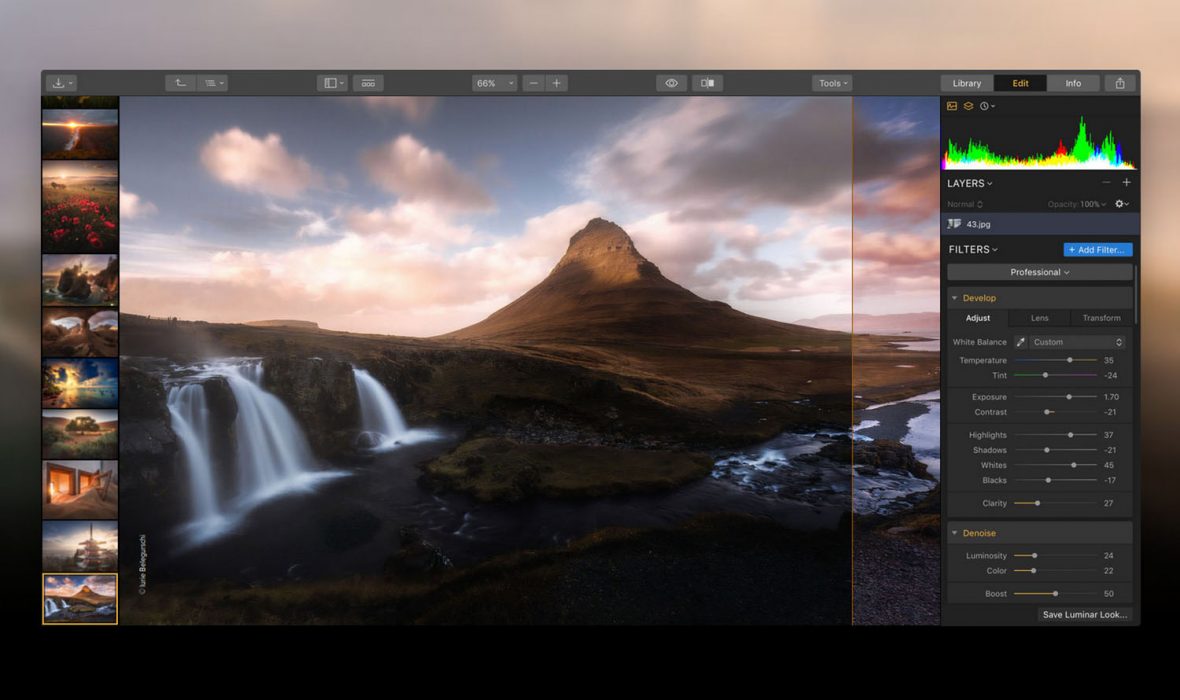The height and width of the screenshot is (700, 1180).
Task: Open the Tools dropdown menu
Action: (832, 83)
